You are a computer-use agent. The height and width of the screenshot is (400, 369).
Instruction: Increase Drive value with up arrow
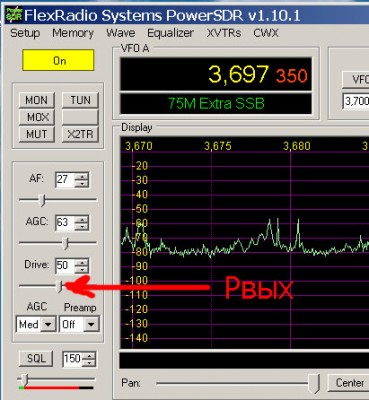click(x=82, y=262)
